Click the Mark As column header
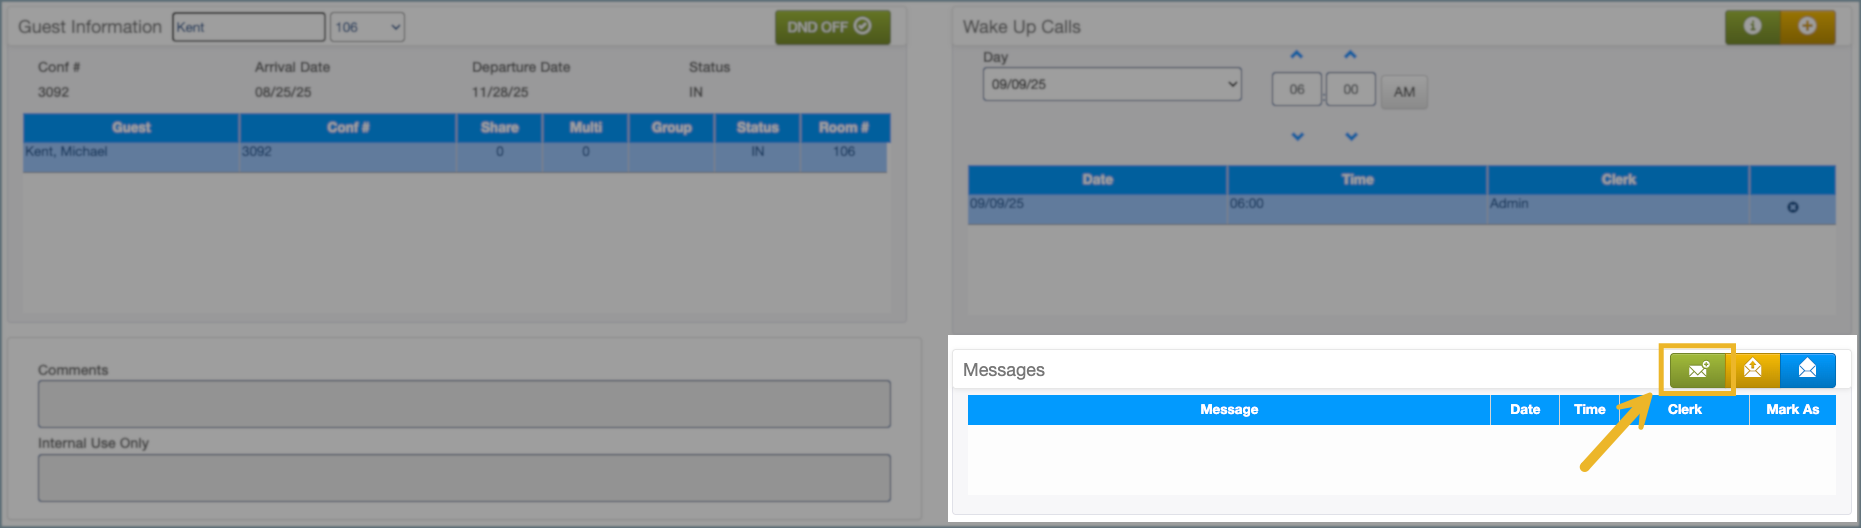The height and width of the screenshot is (528, 1861). [x=1792, y=410]
